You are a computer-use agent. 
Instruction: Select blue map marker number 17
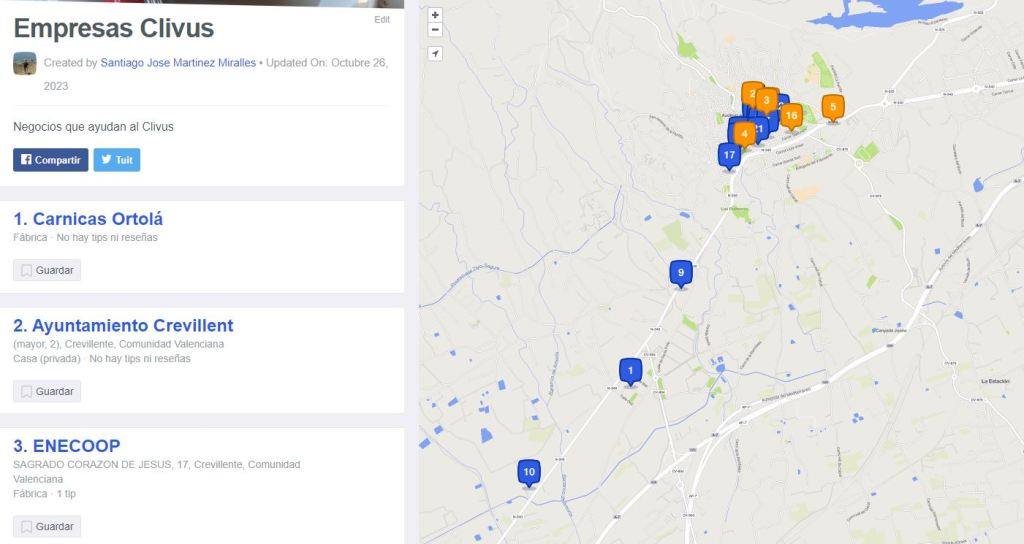(729, 155)
